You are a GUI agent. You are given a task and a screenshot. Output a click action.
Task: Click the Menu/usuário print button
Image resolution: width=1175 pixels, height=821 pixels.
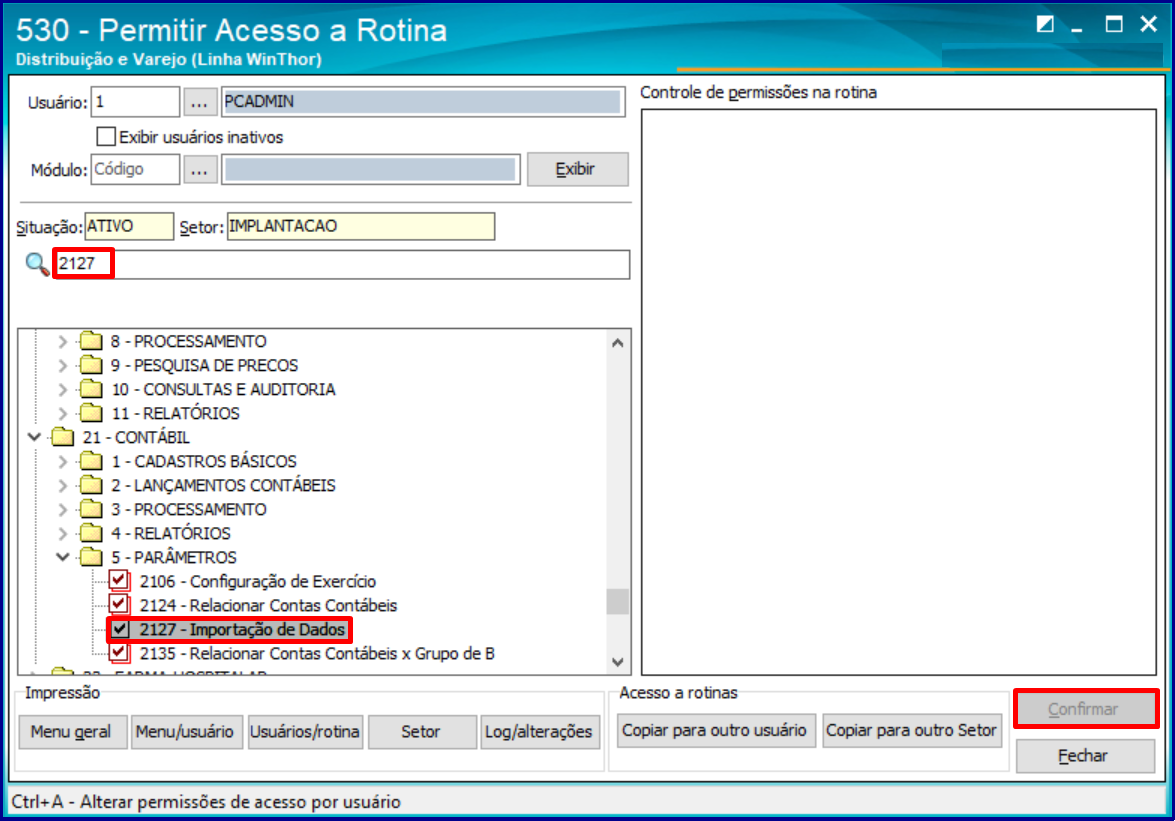(185, 731)
